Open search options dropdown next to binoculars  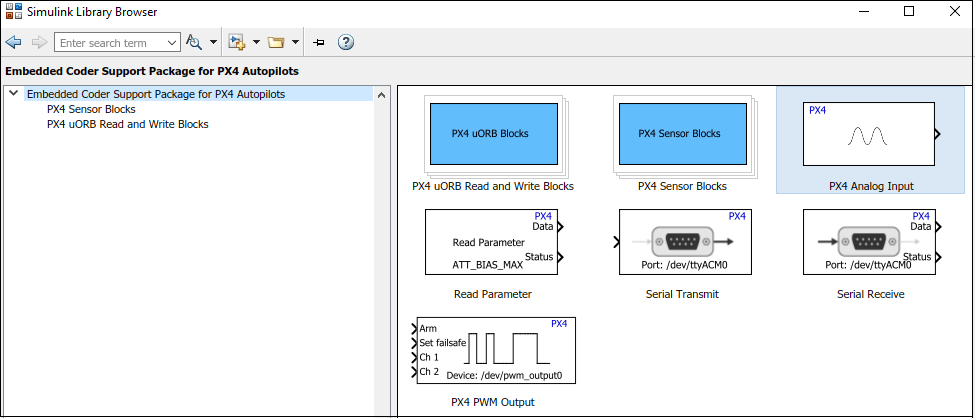(x=213, y=42)
